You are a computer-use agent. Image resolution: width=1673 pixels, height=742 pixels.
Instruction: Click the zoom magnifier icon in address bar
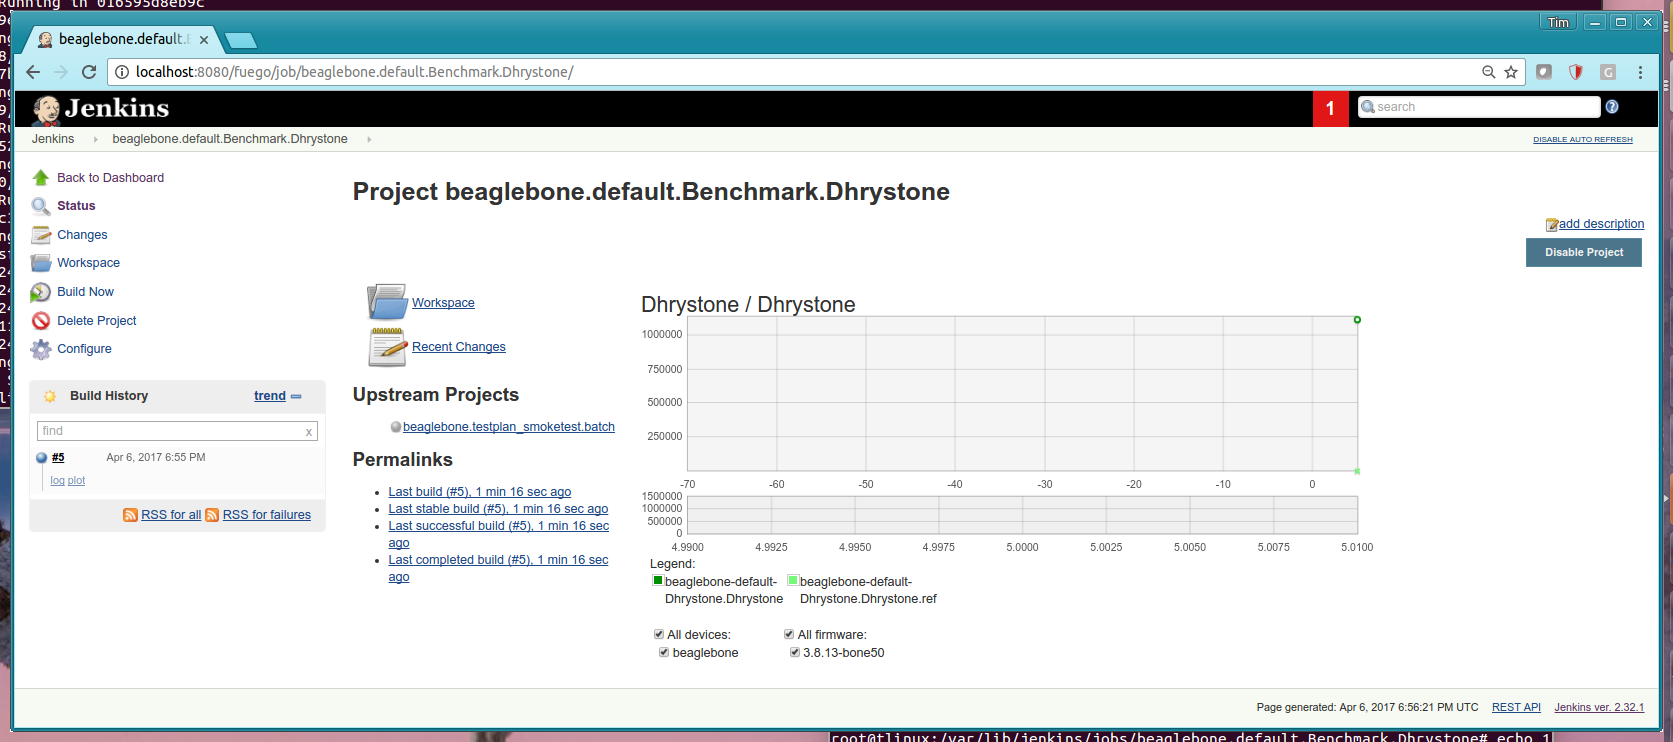[1489, 72]
